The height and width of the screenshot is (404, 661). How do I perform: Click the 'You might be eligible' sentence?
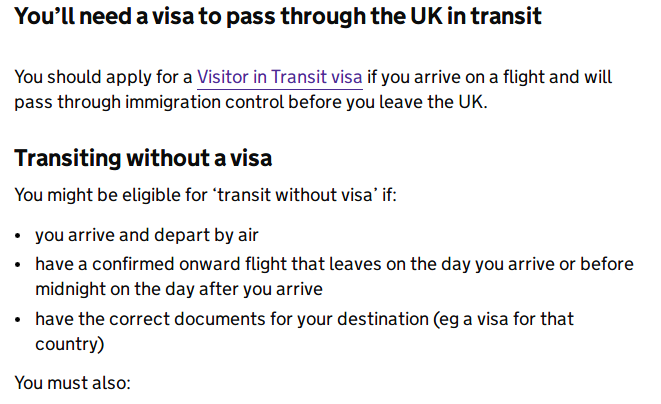pos(205,194)
